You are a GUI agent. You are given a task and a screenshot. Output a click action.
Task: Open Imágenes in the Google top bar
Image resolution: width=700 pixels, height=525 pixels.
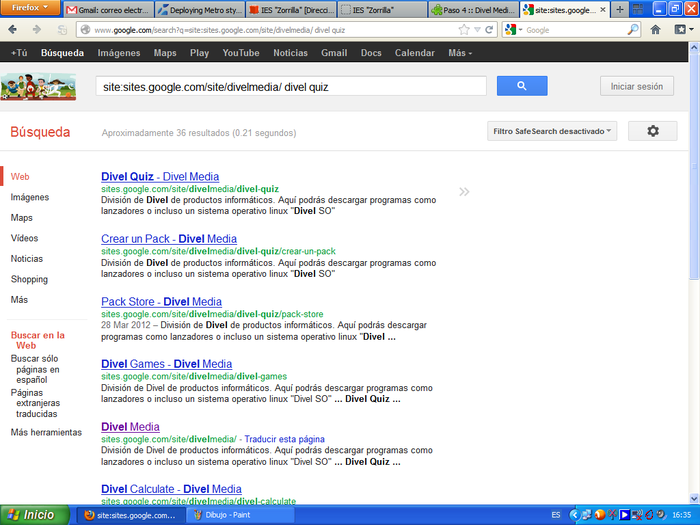(119, 53)
